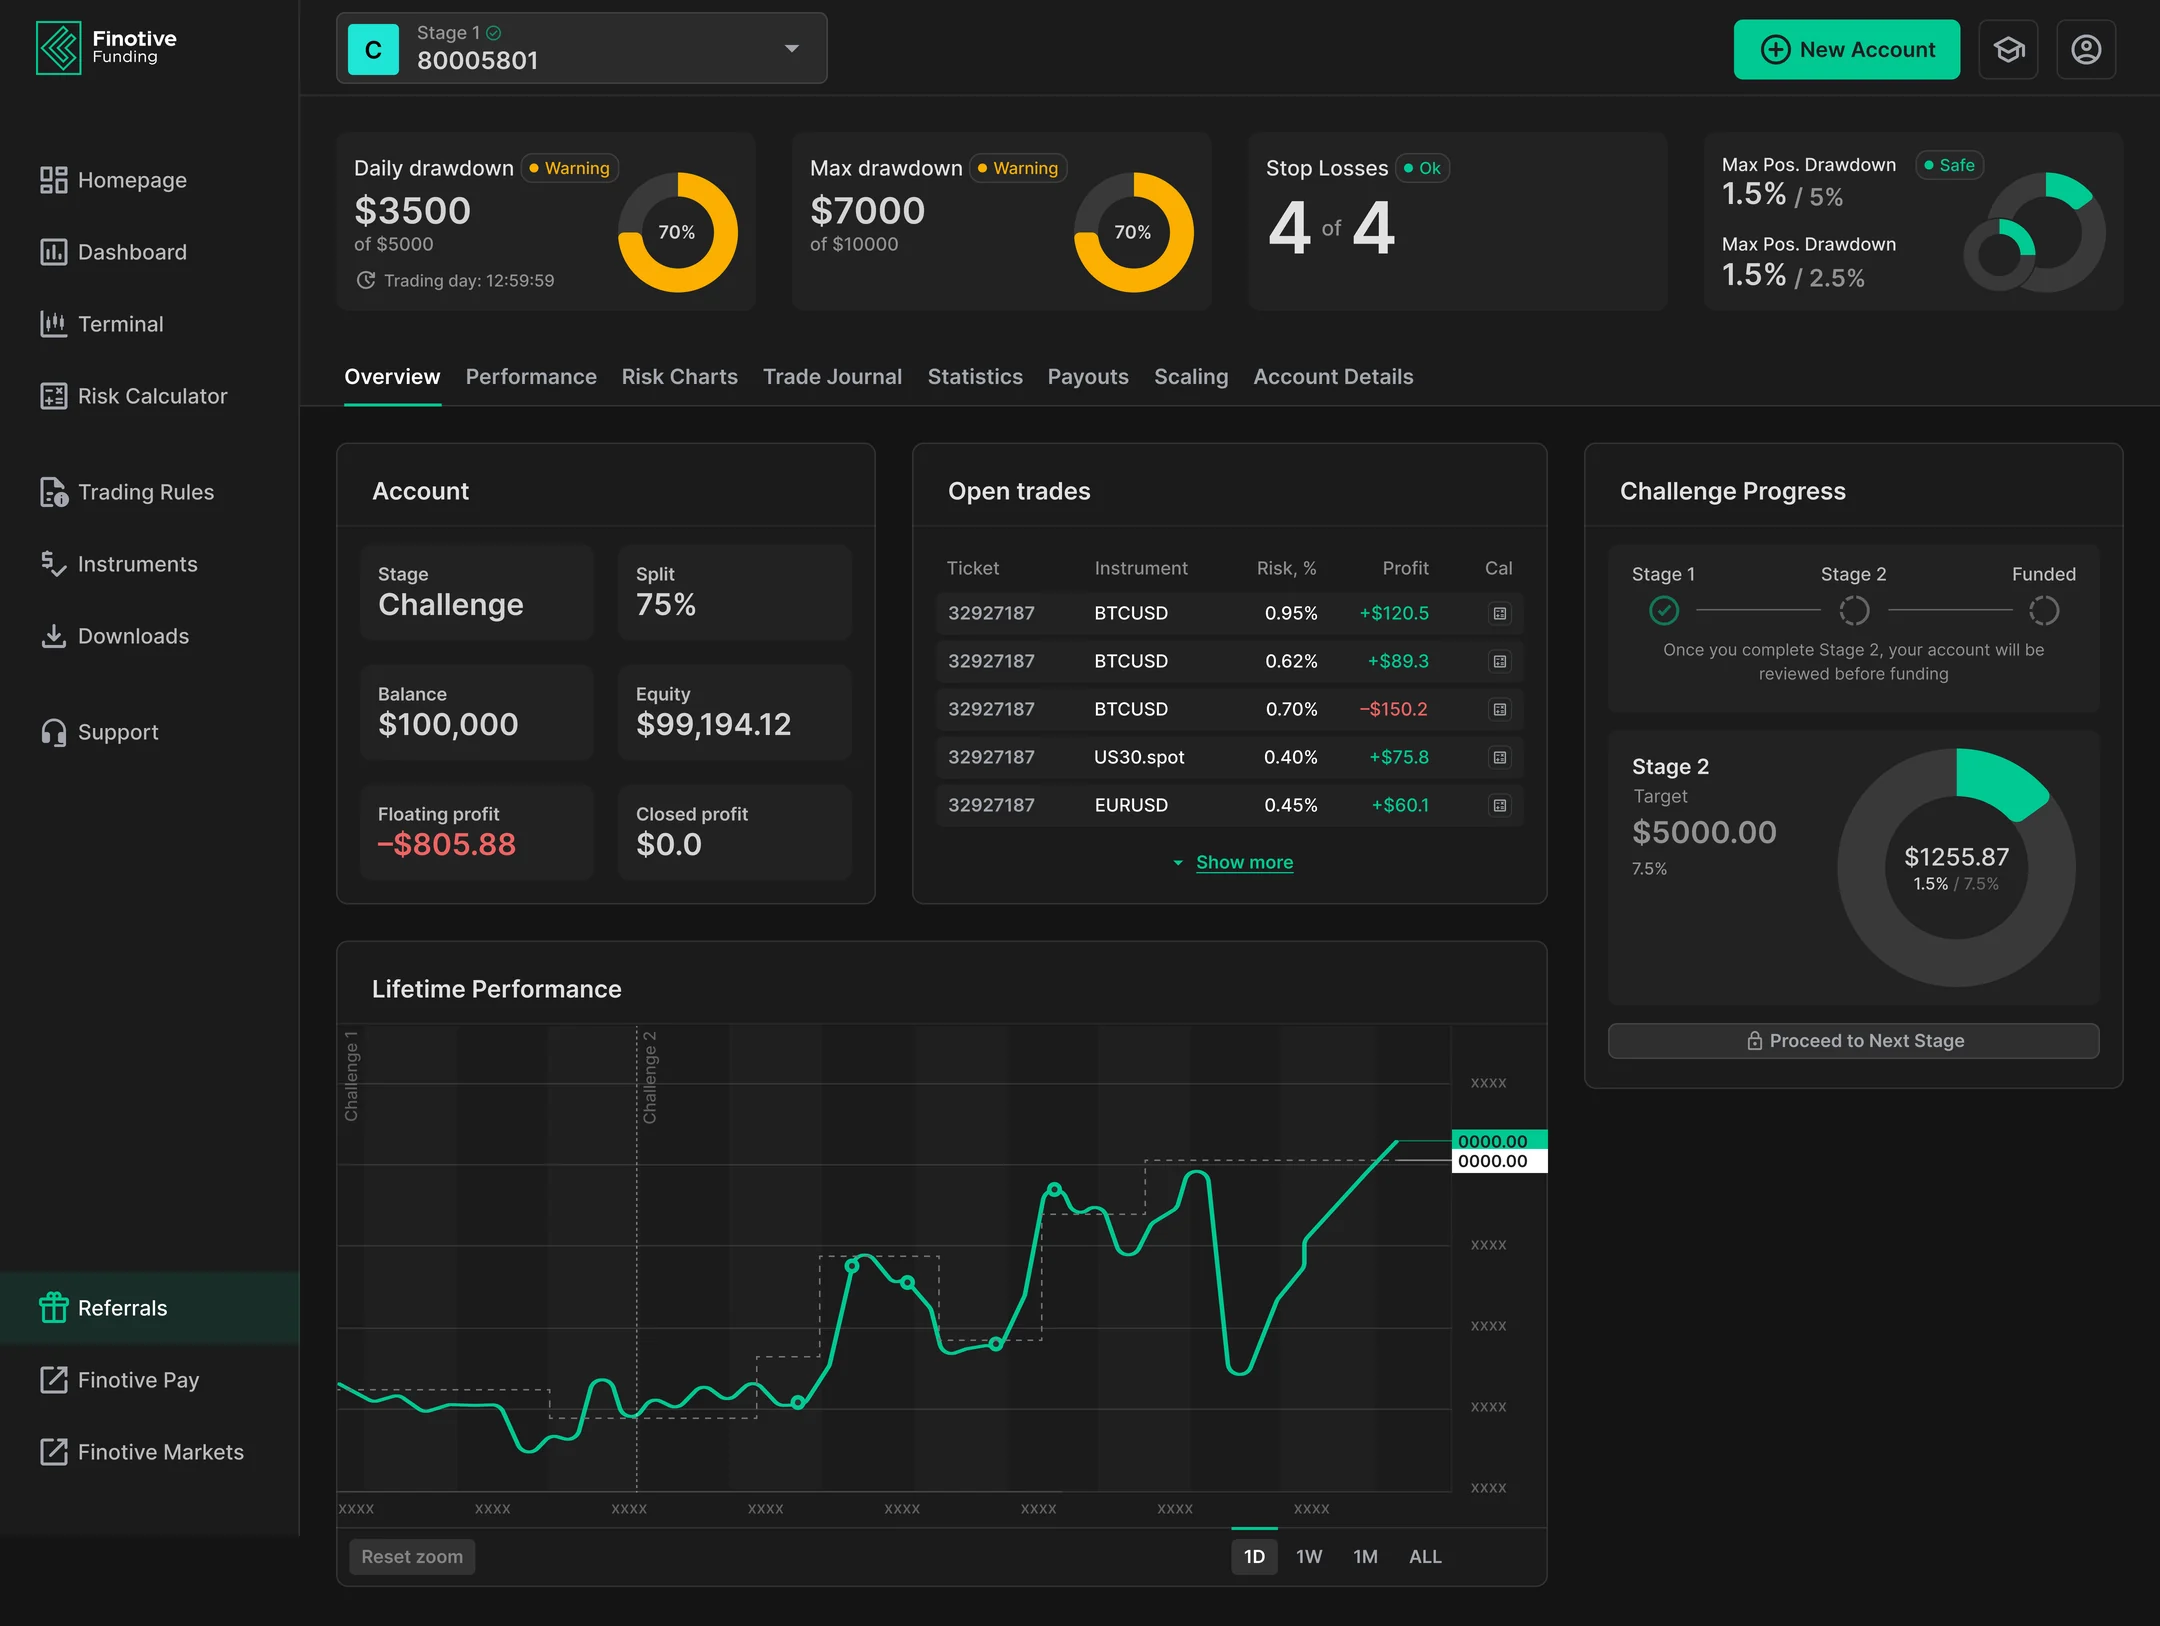Click the calculator icon for +$120.5 trade
The width and height of the screenshot is (2160, 1626).
[x=1500, y=613]
